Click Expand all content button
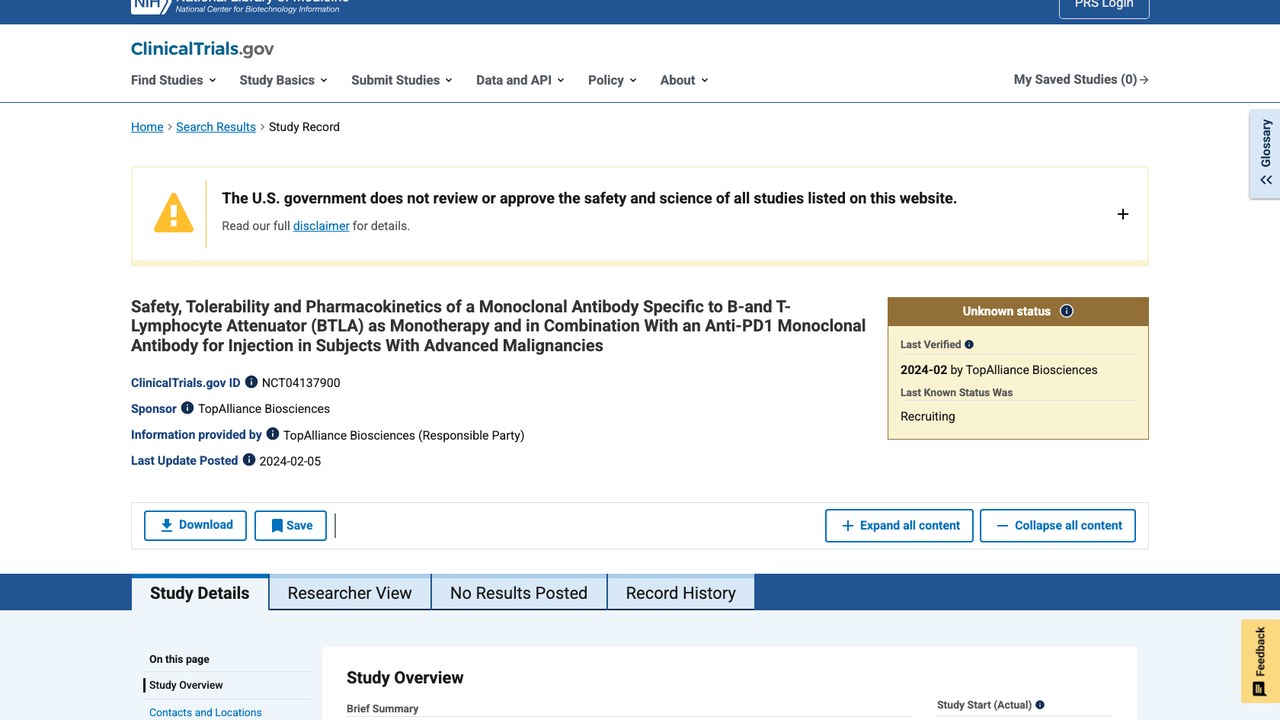 click(x=899, y=525)
